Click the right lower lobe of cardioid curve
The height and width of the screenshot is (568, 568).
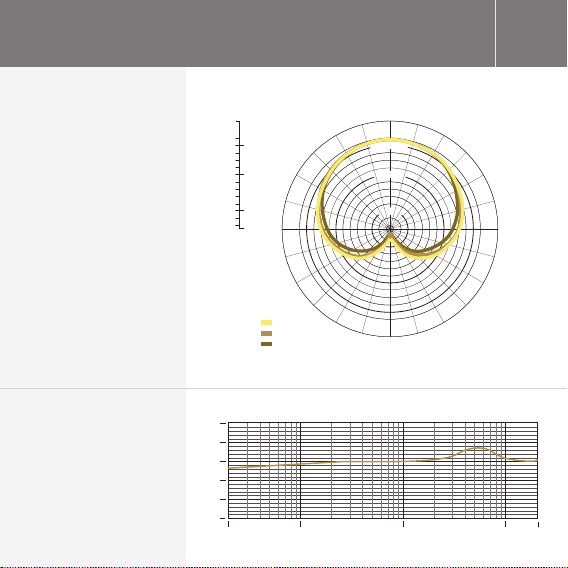pyautogui.click(x=423, y=255)
